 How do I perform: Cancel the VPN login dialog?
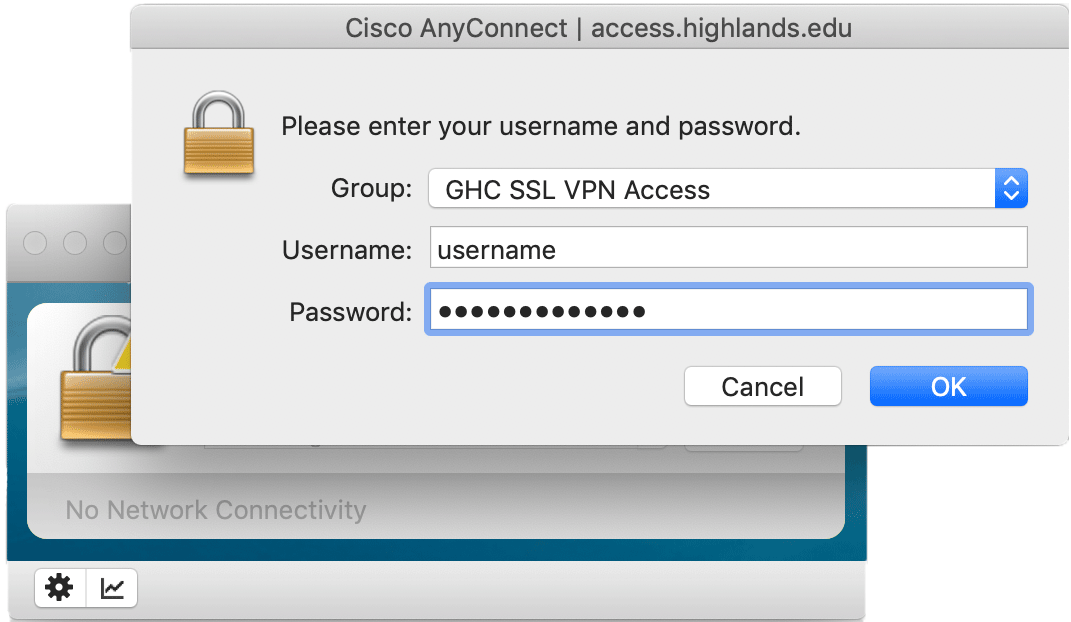762,387
